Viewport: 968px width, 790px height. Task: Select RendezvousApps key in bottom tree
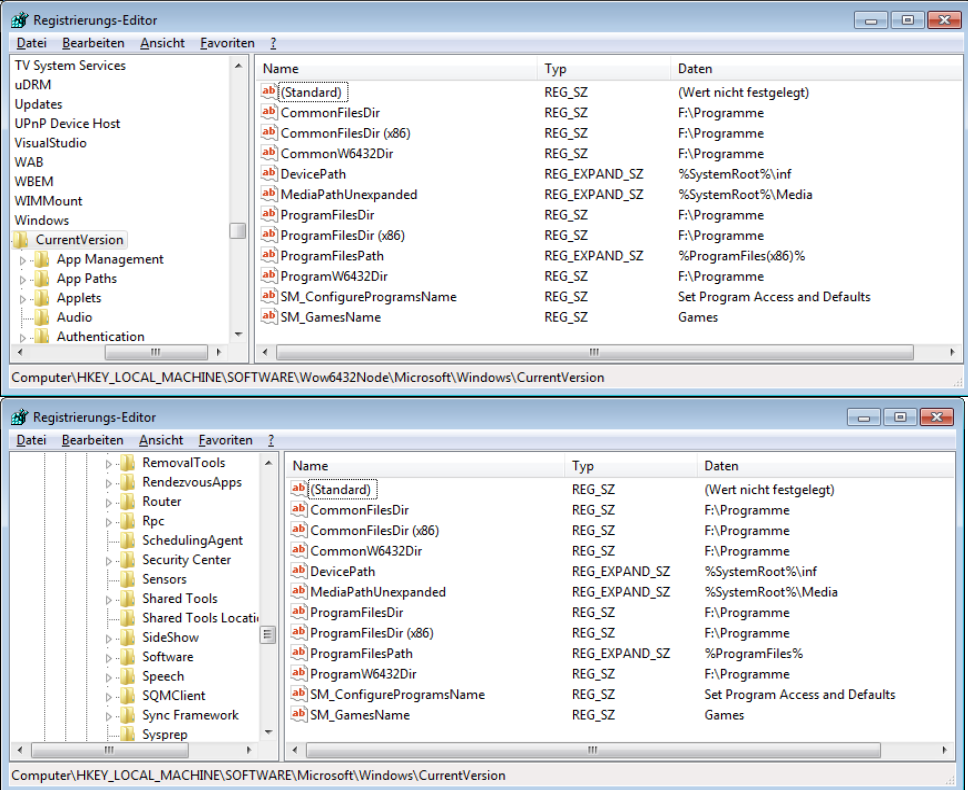click(x=192, y=482)
